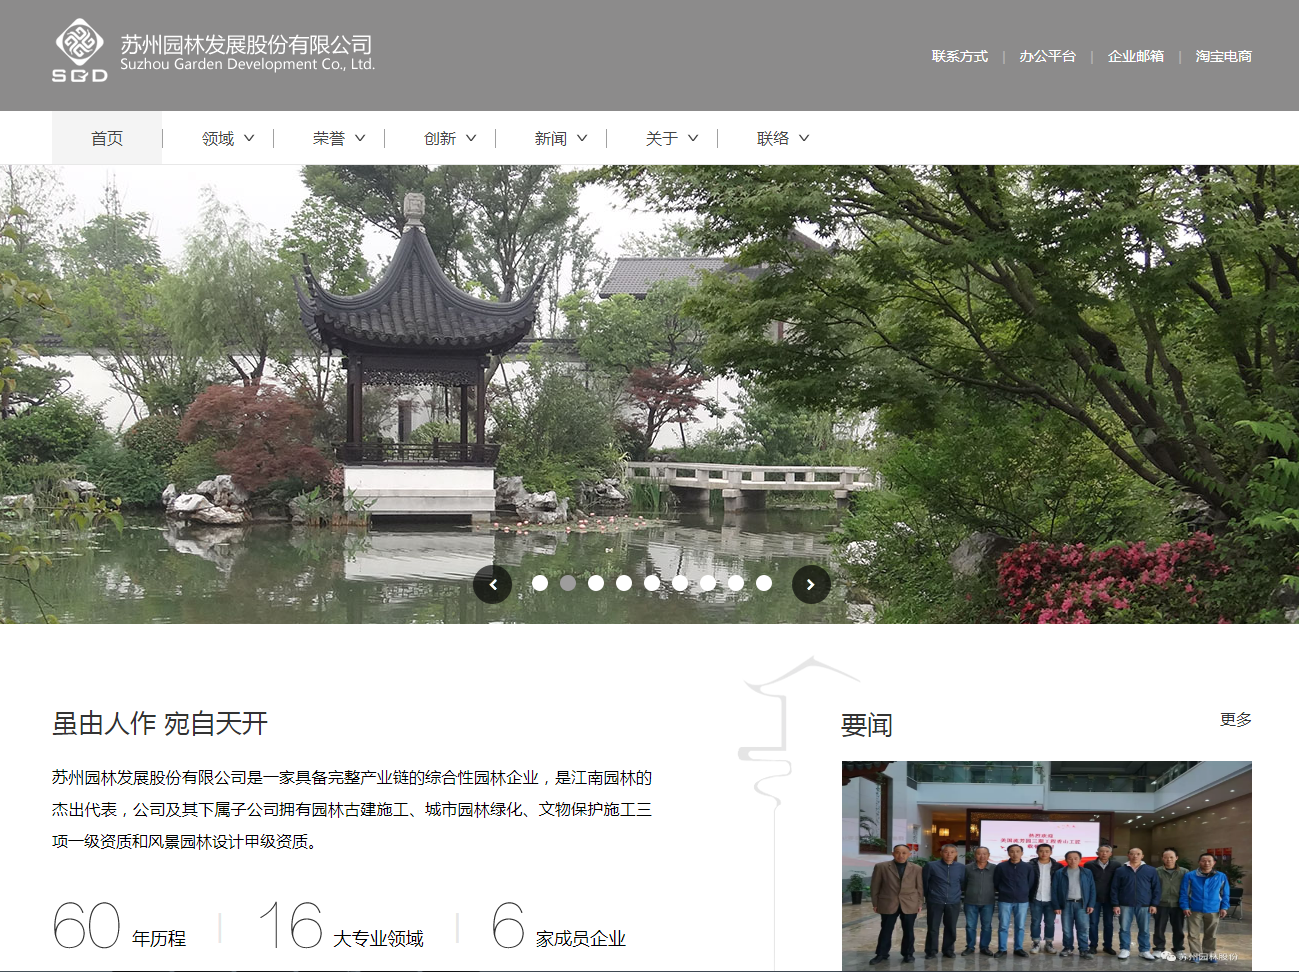The image size is (1299, 972).
Task: Open the 联系方式 contact link
Action: point(957,57)
